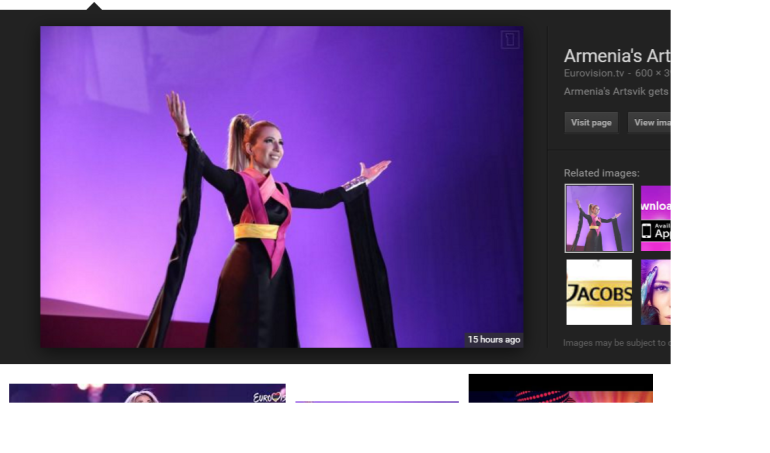Image resolution: width=770 pixels, height=453 pixels.
Task: Click the 'Images may be subject to' notice
Action: [x=614, y=343]
